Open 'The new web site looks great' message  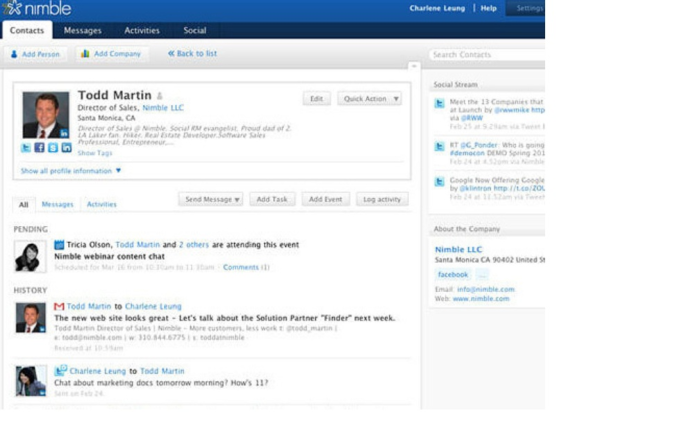[x=225, y=318]
